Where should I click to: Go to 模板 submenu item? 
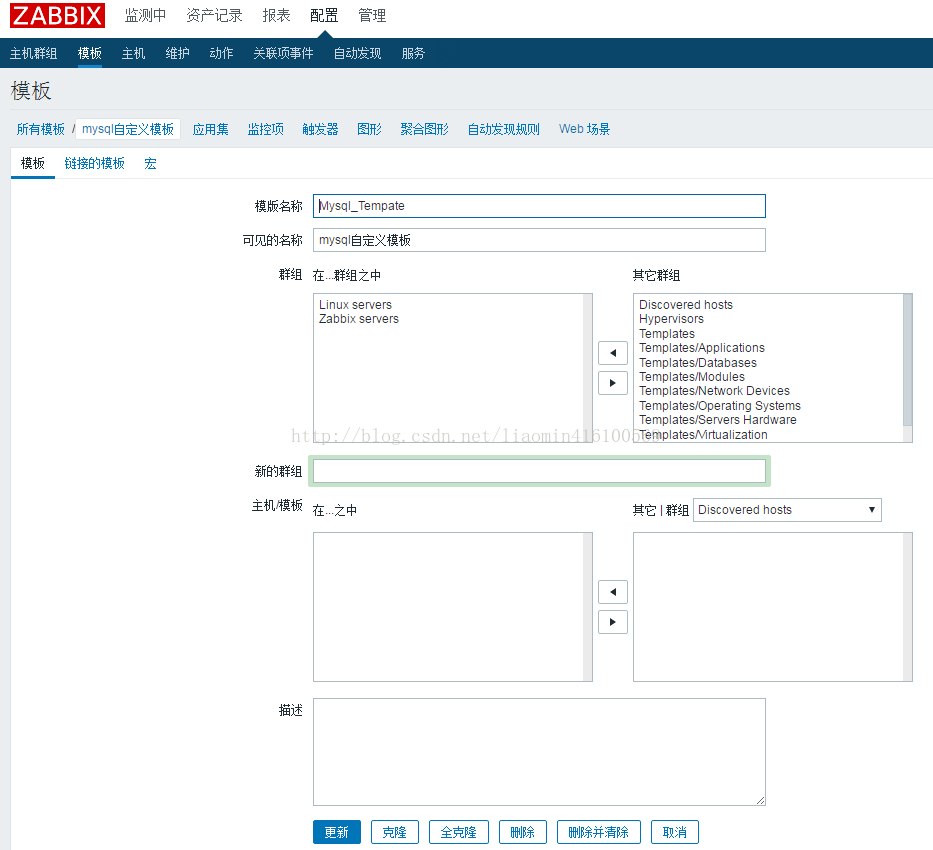tap(90, 54)
